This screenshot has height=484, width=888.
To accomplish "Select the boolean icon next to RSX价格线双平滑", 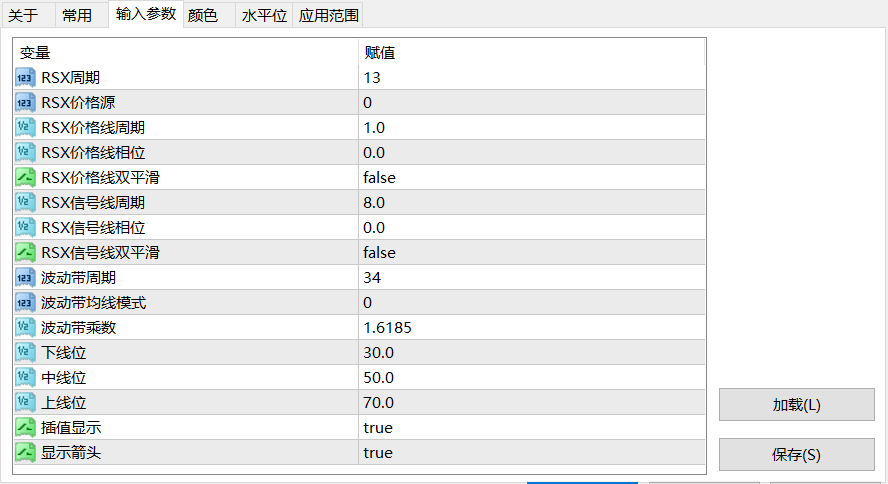I will click(x=25, y=178).
